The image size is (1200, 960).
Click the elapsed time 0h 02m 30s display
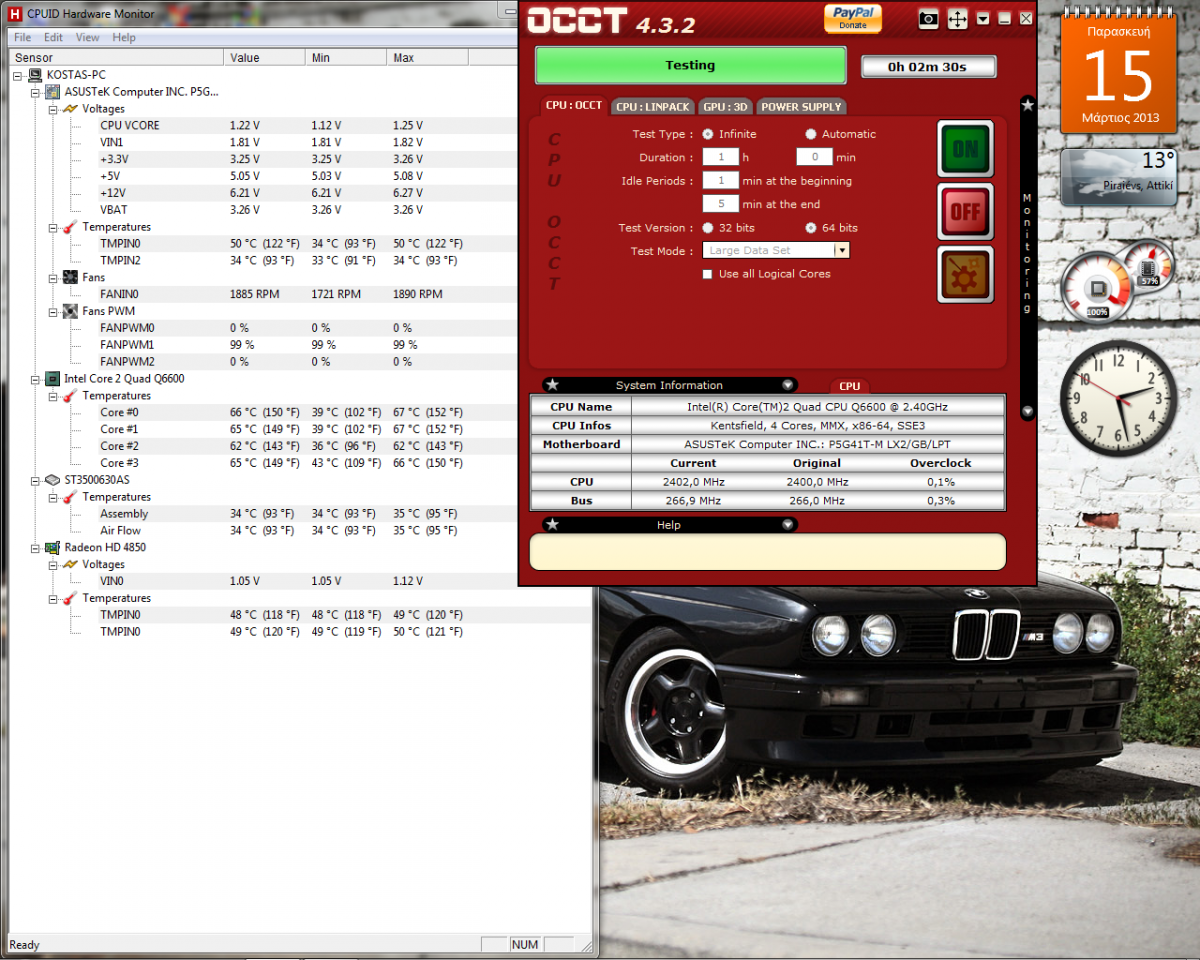pos(928,67)
